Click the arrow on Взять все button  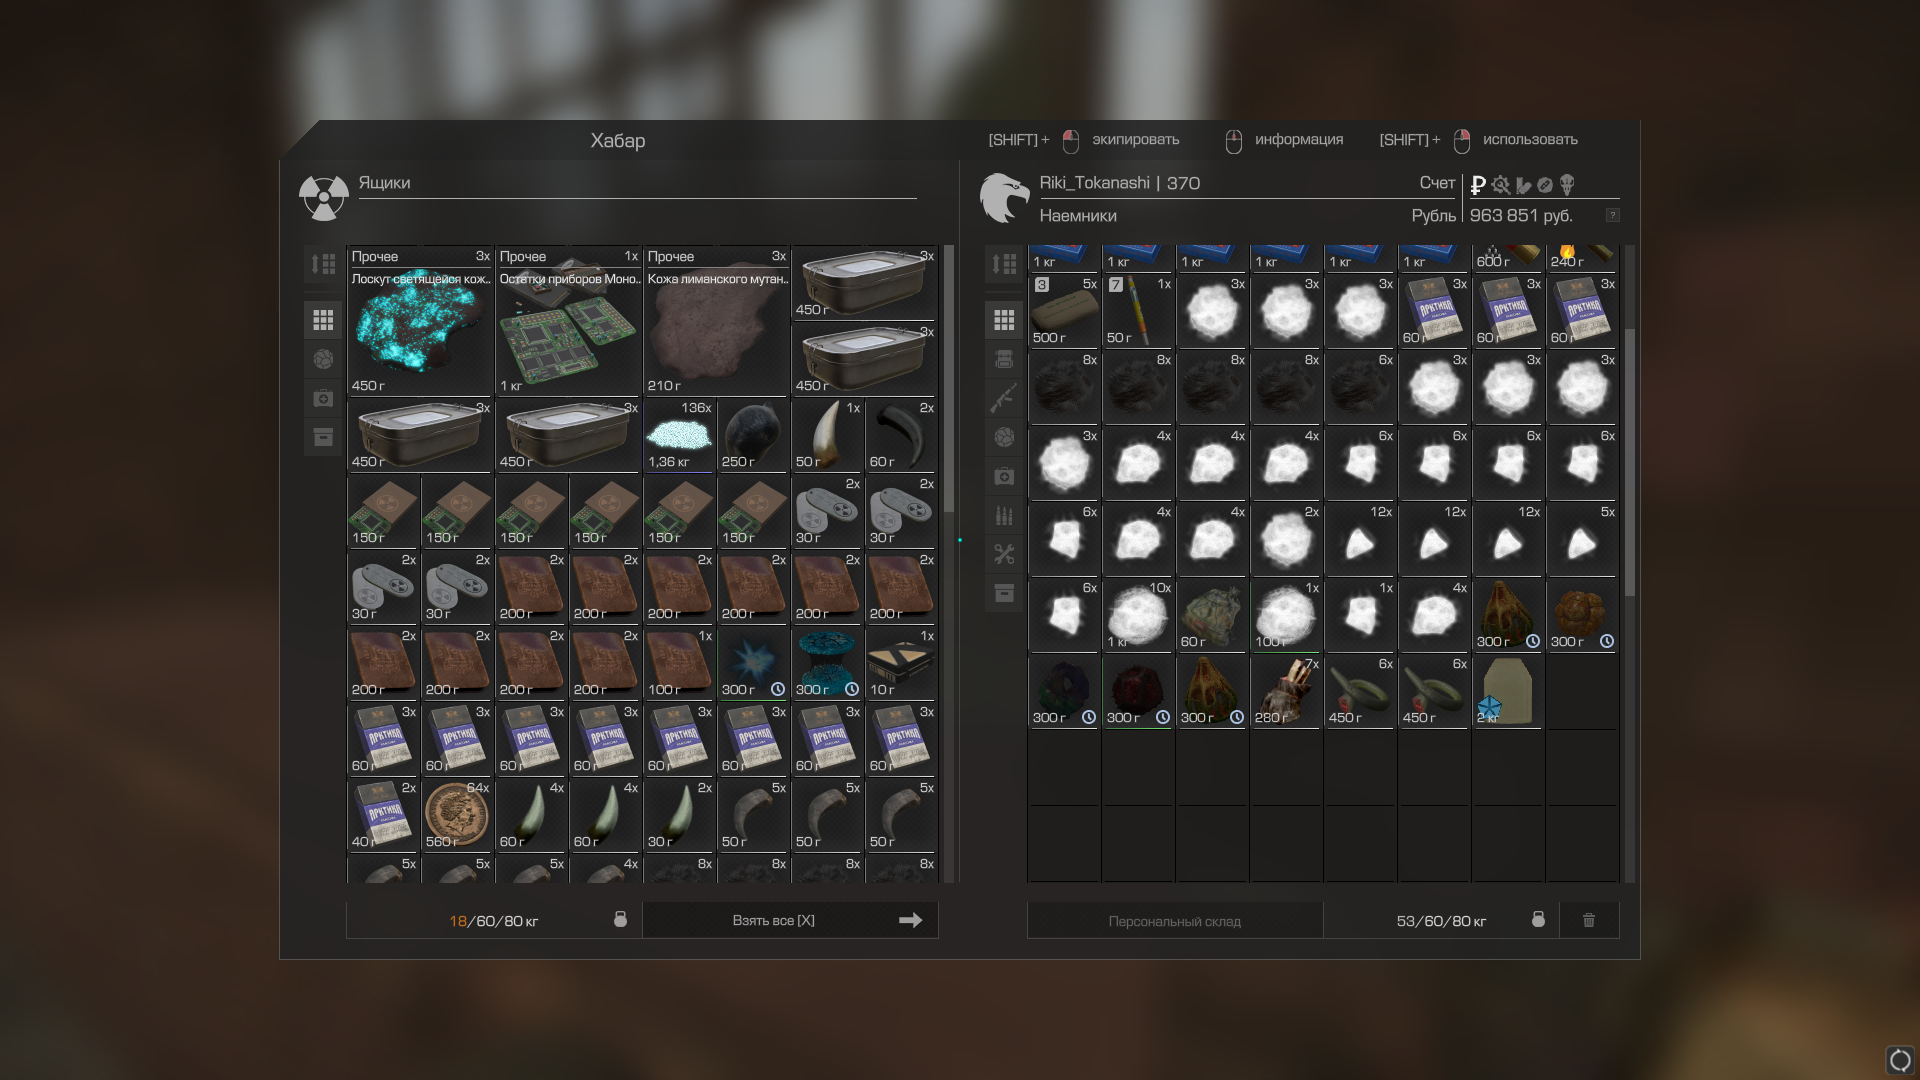point(910,920)
